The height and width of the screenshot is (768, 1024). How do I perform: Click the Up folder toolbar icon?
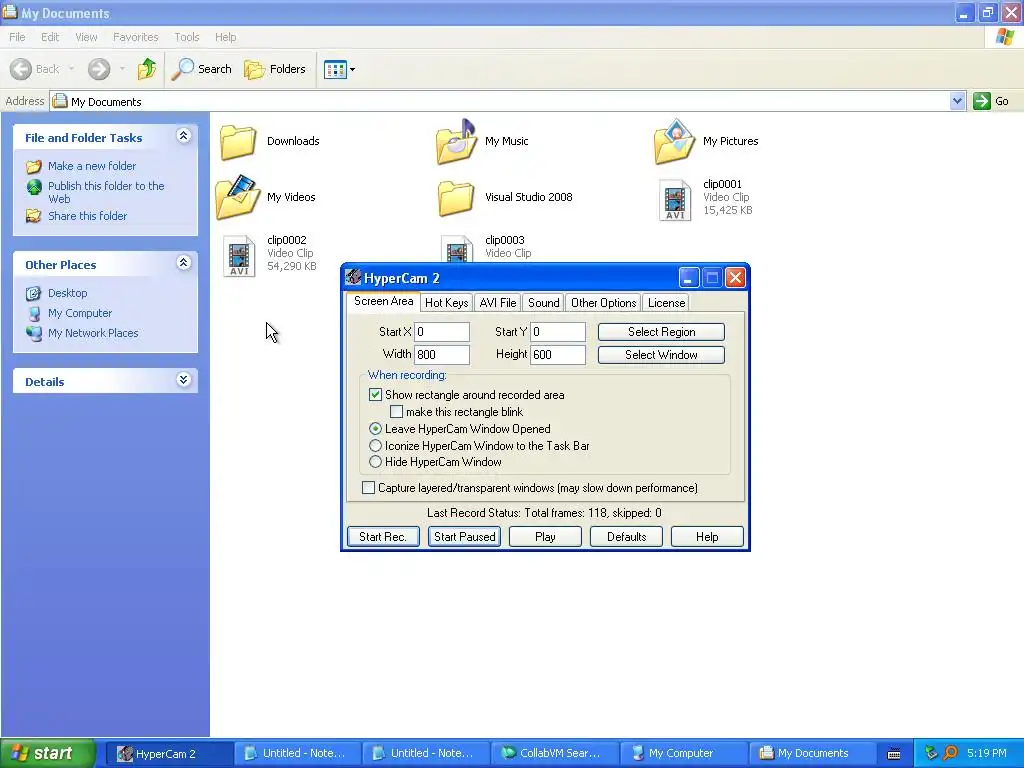click(147, 69)
